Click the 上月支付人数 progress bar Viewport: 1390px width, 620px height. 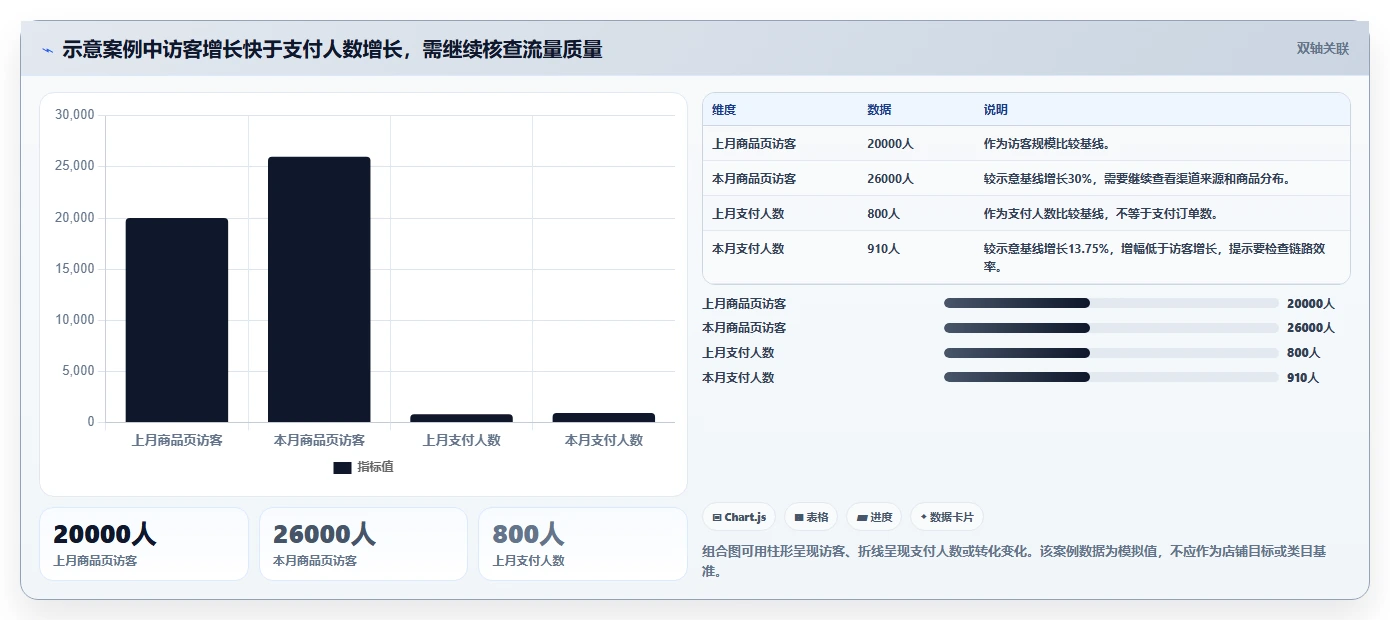click(1111, 353)
